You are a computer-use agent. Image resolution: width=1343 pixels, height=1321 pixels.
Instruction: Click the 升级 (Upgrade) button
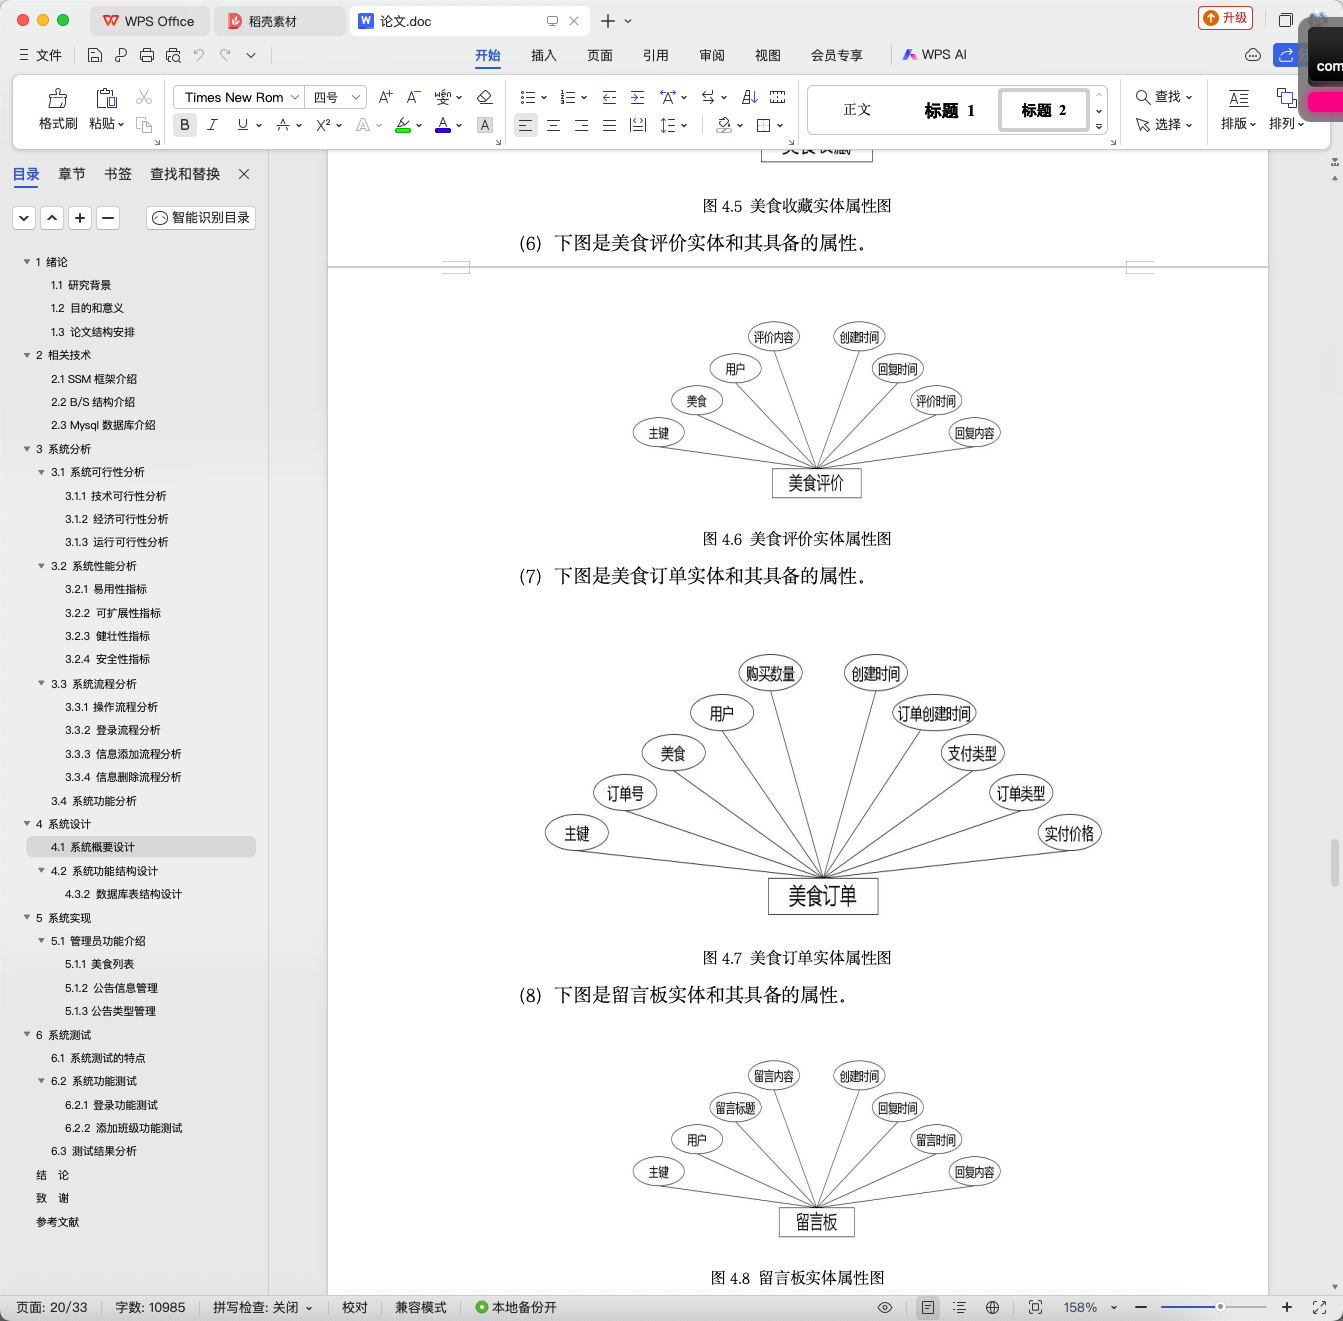1226,18
